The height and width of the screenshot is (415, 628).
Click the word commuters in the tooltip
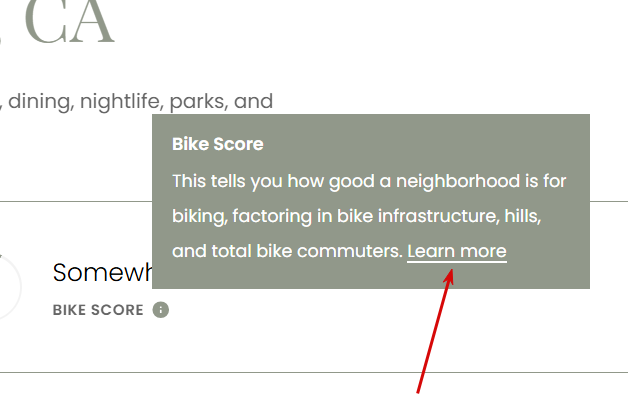[349, 252]
